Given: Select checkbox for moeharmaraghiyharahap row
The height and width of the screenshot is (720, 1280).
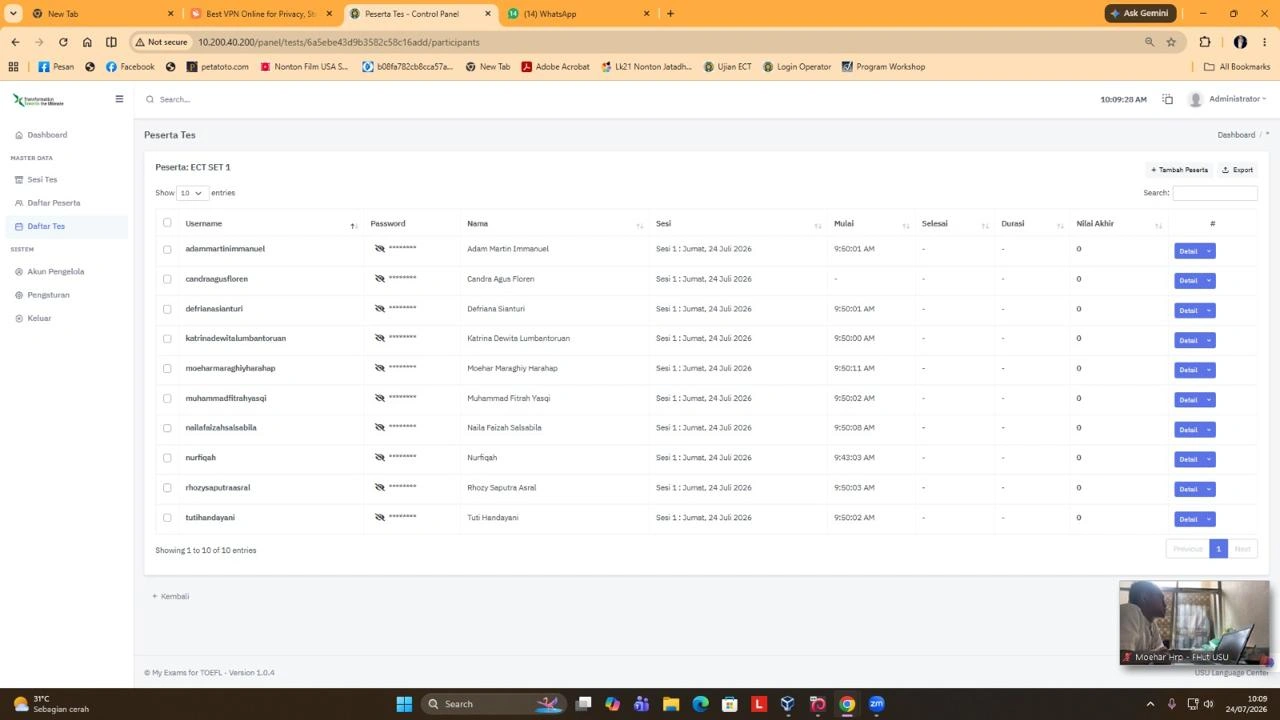Looking at the screenshot, I should pos(167,368).
